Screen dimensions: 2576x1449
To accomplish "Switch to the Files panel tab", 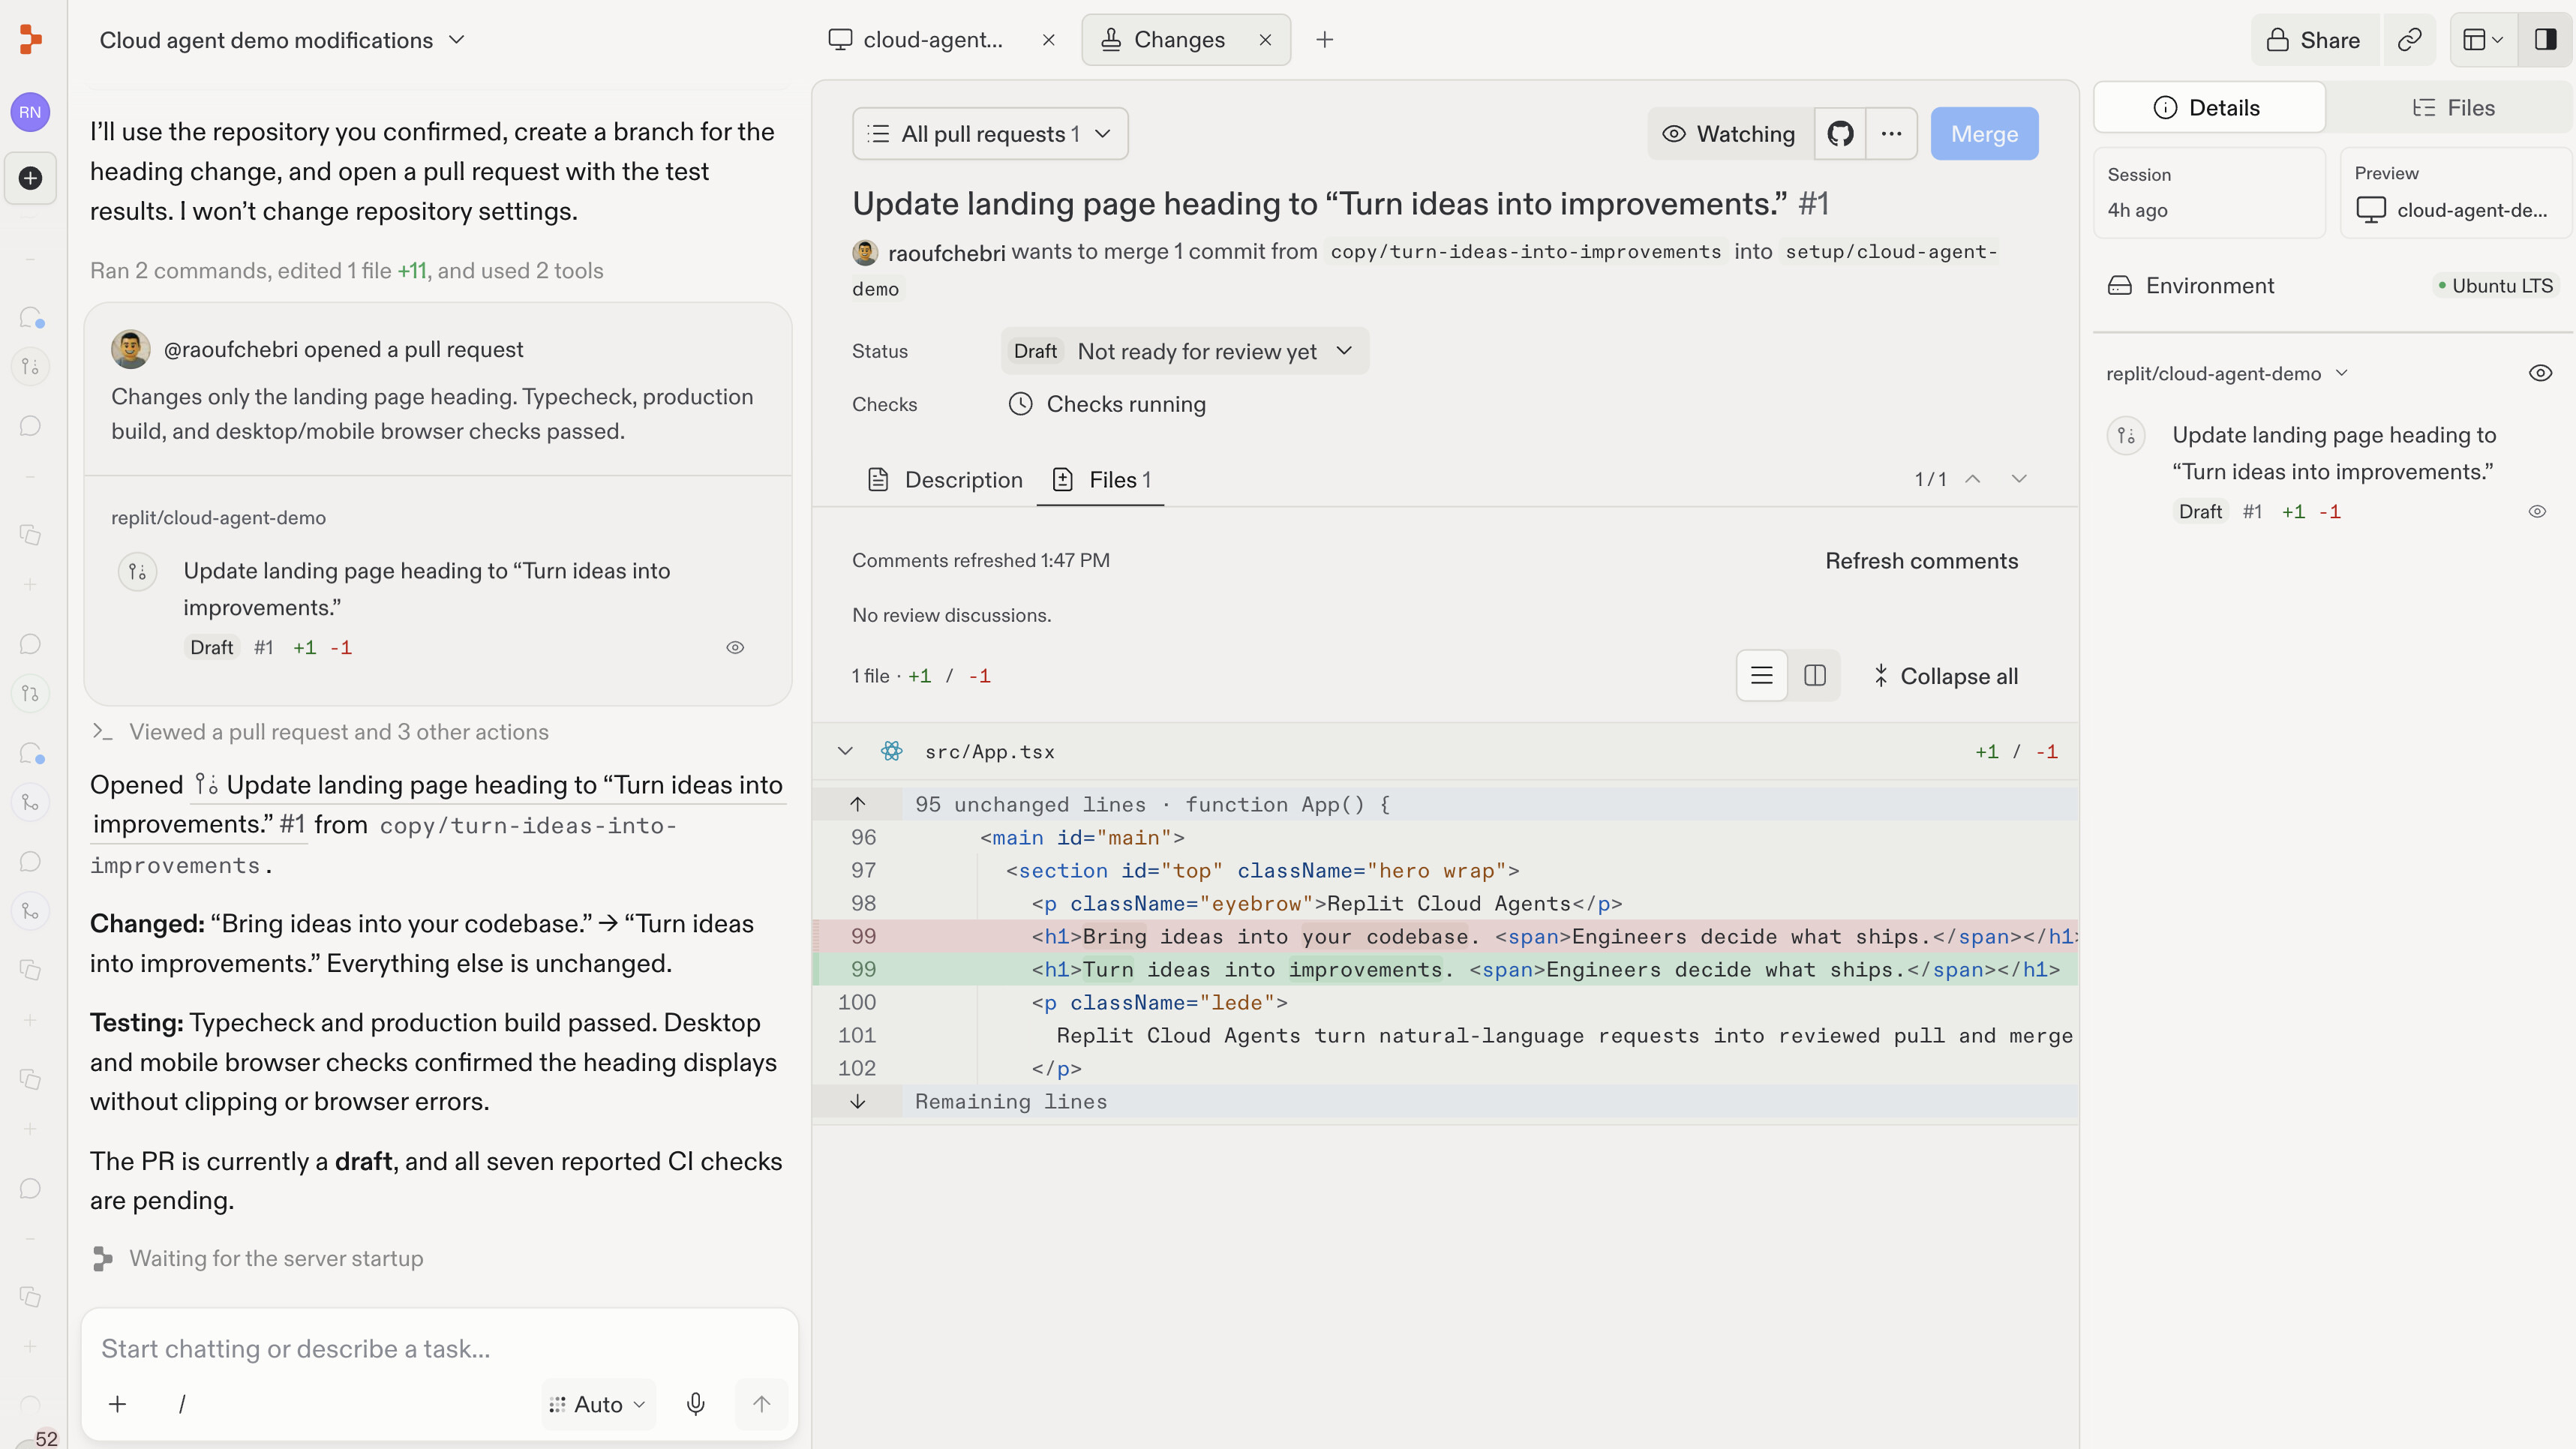I will (2453, 108).
